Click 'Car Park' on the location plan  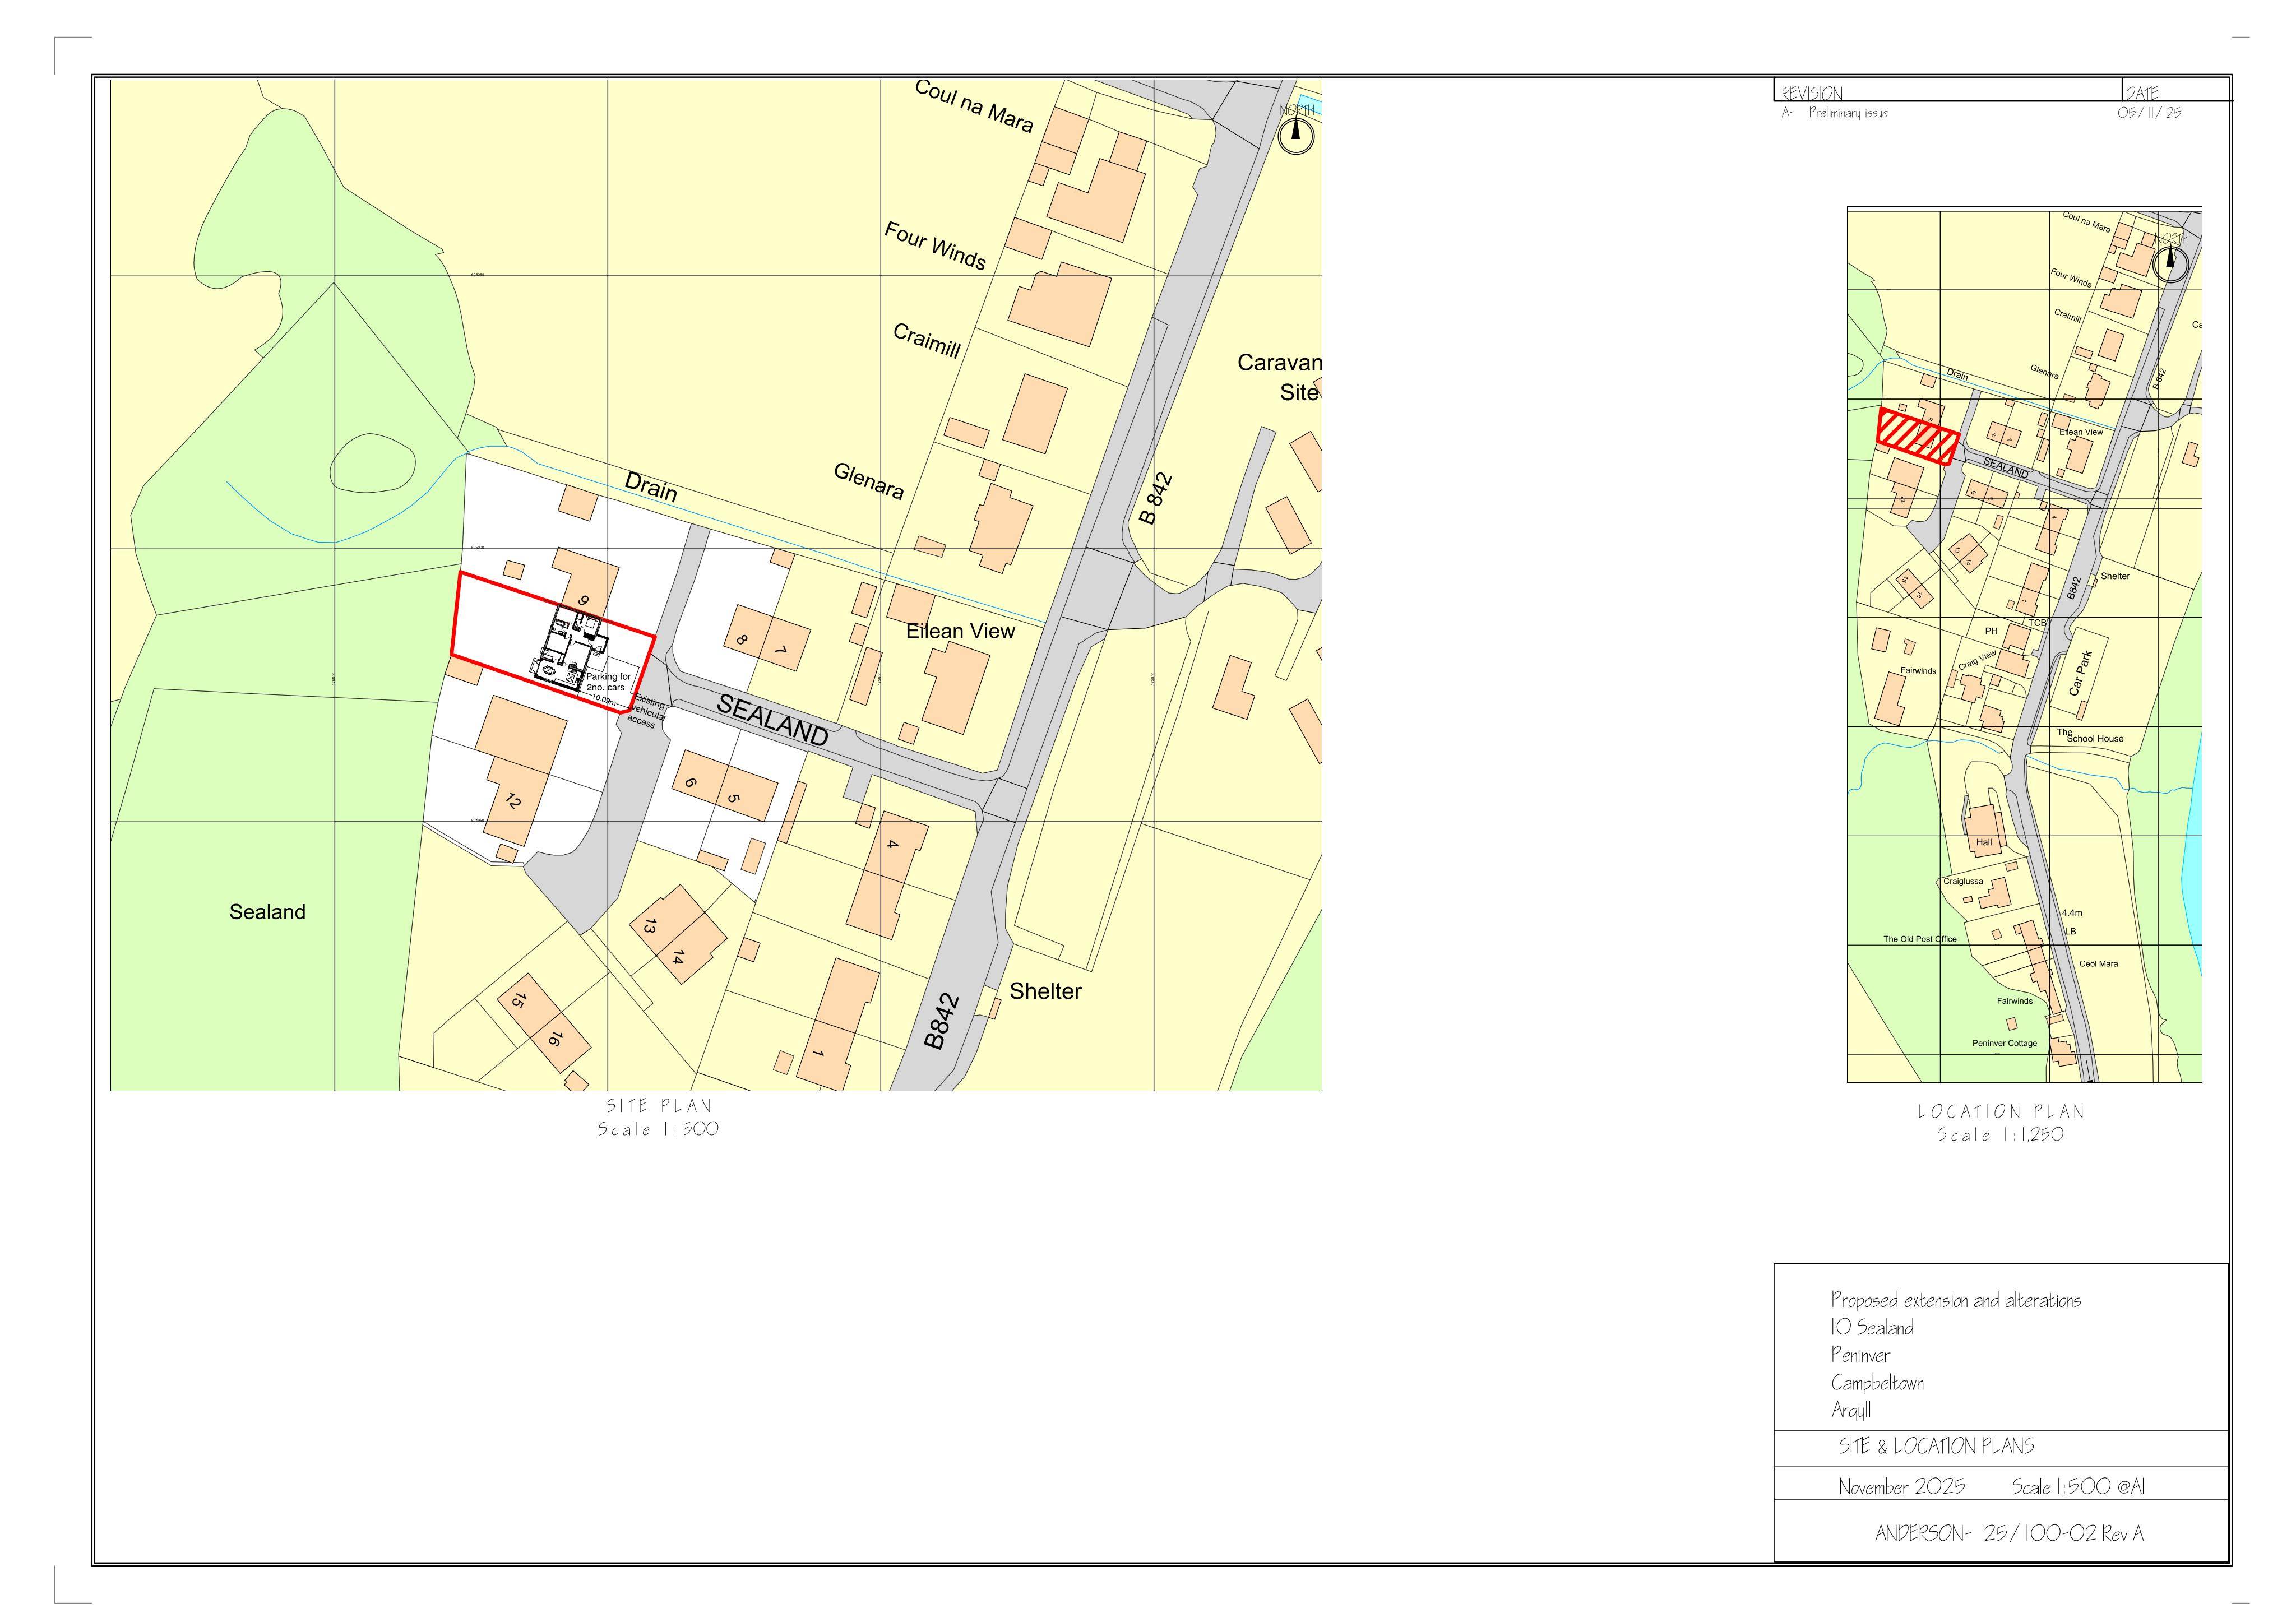pyautogui.click(x=2081, y=673)
